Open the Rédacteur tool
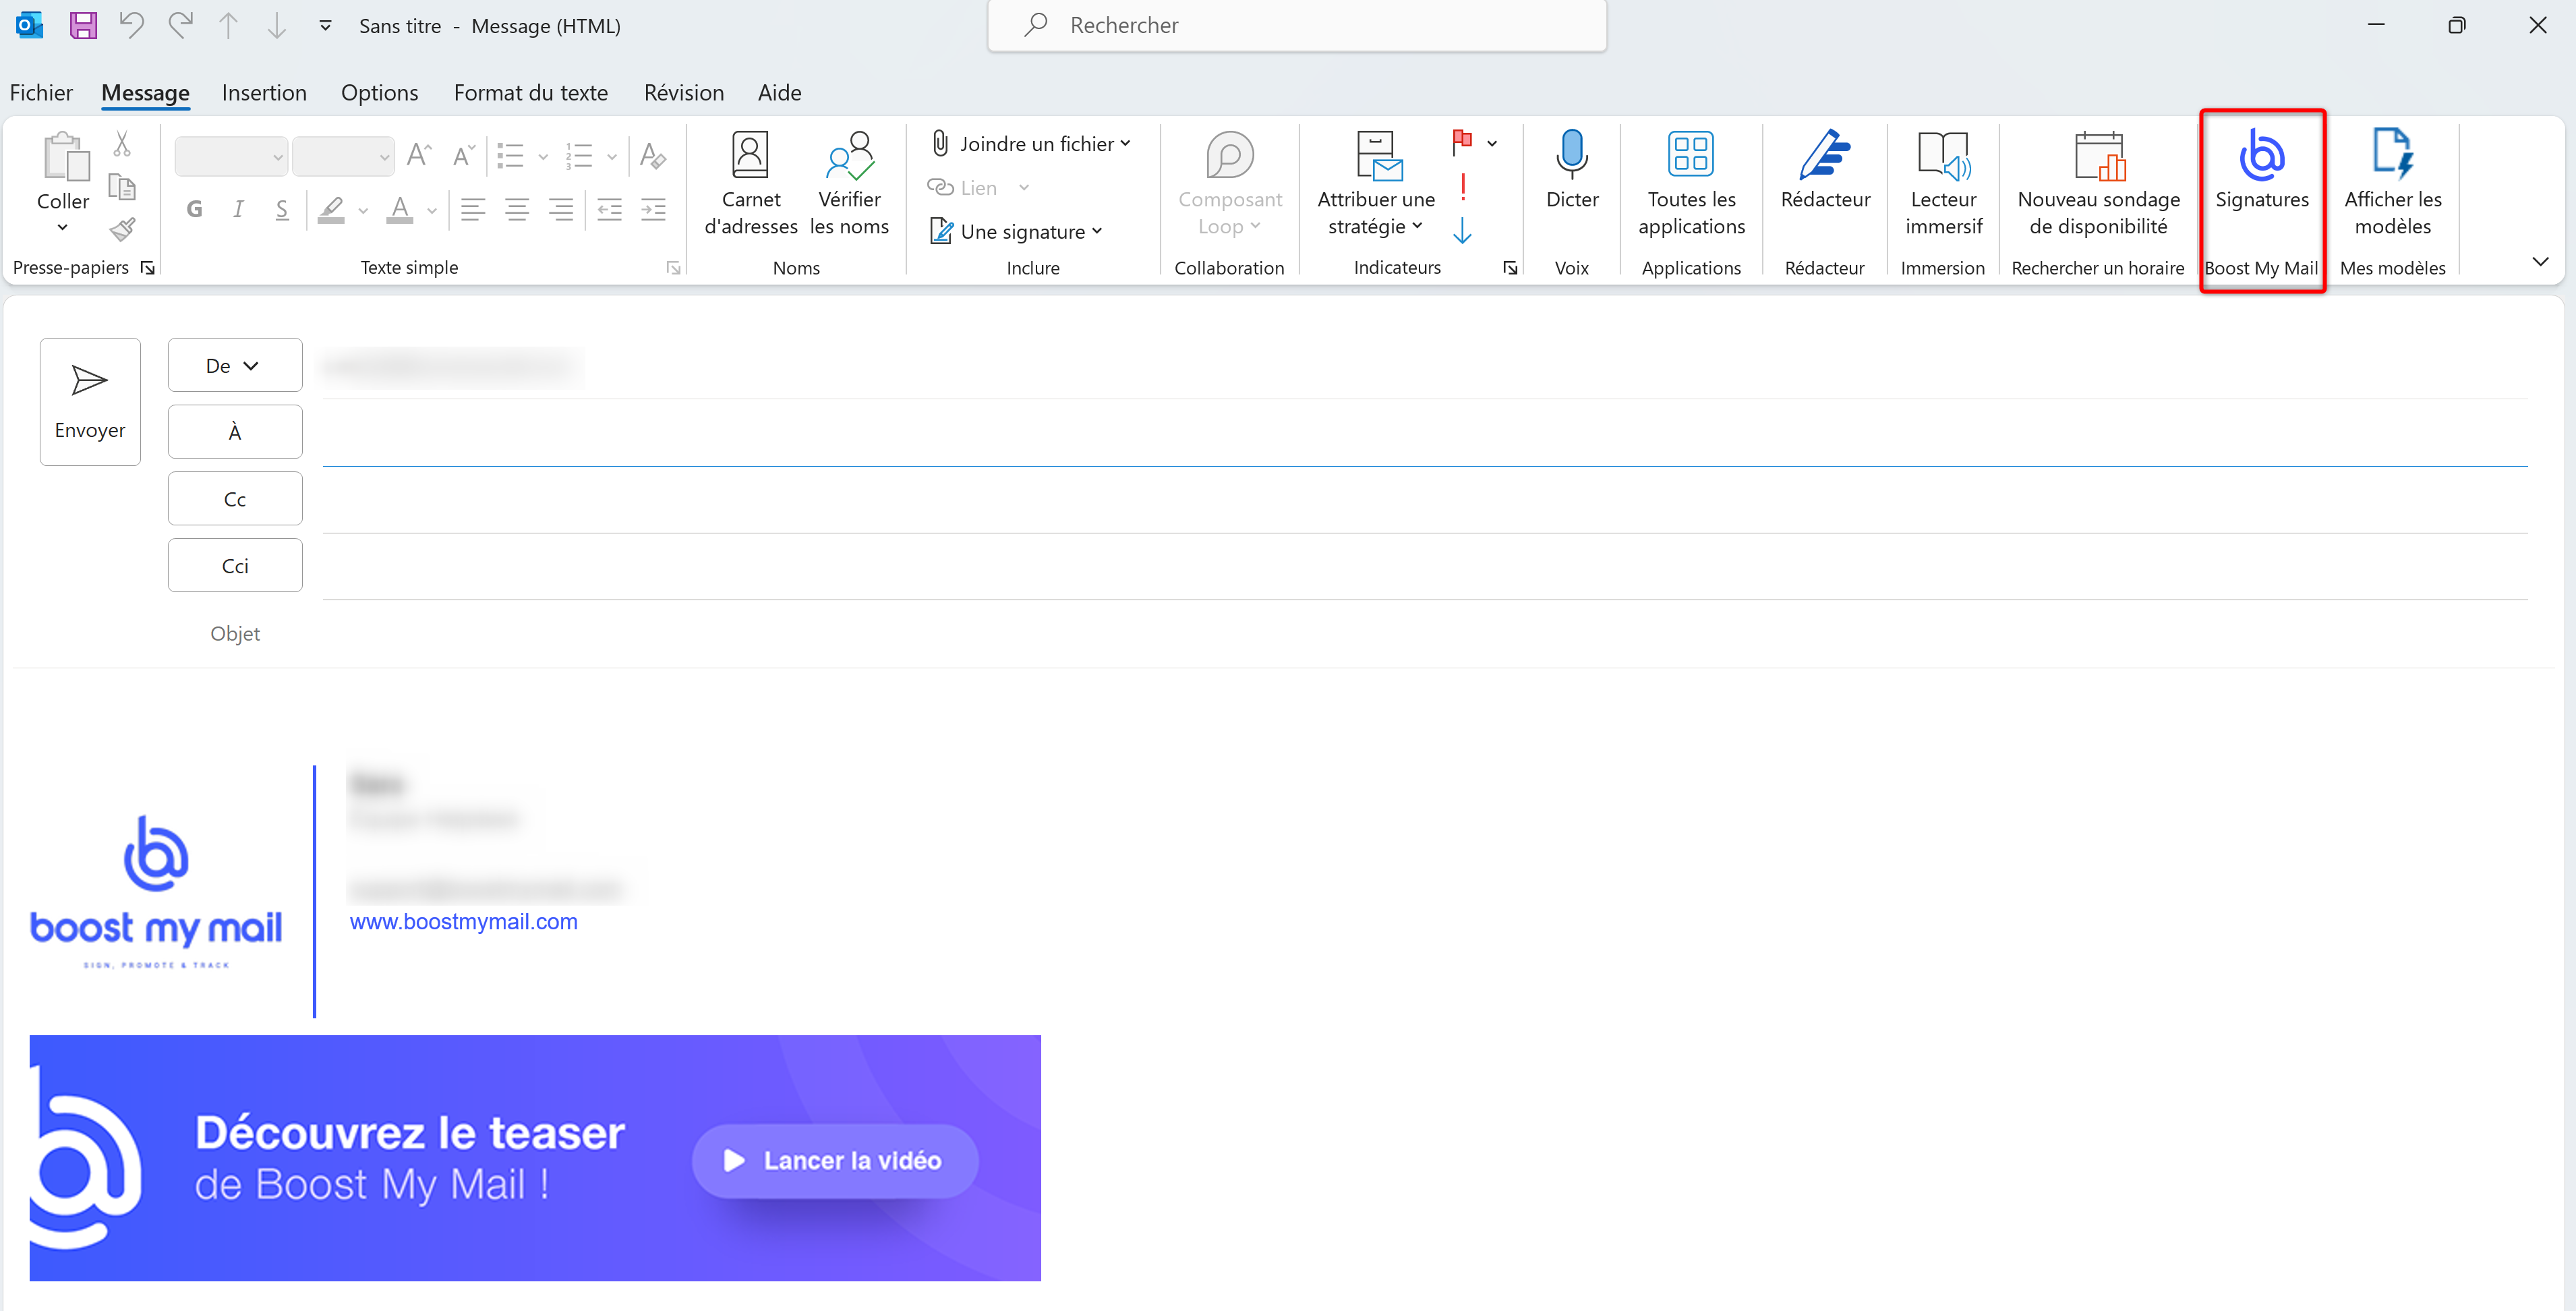 [1823, 180]
